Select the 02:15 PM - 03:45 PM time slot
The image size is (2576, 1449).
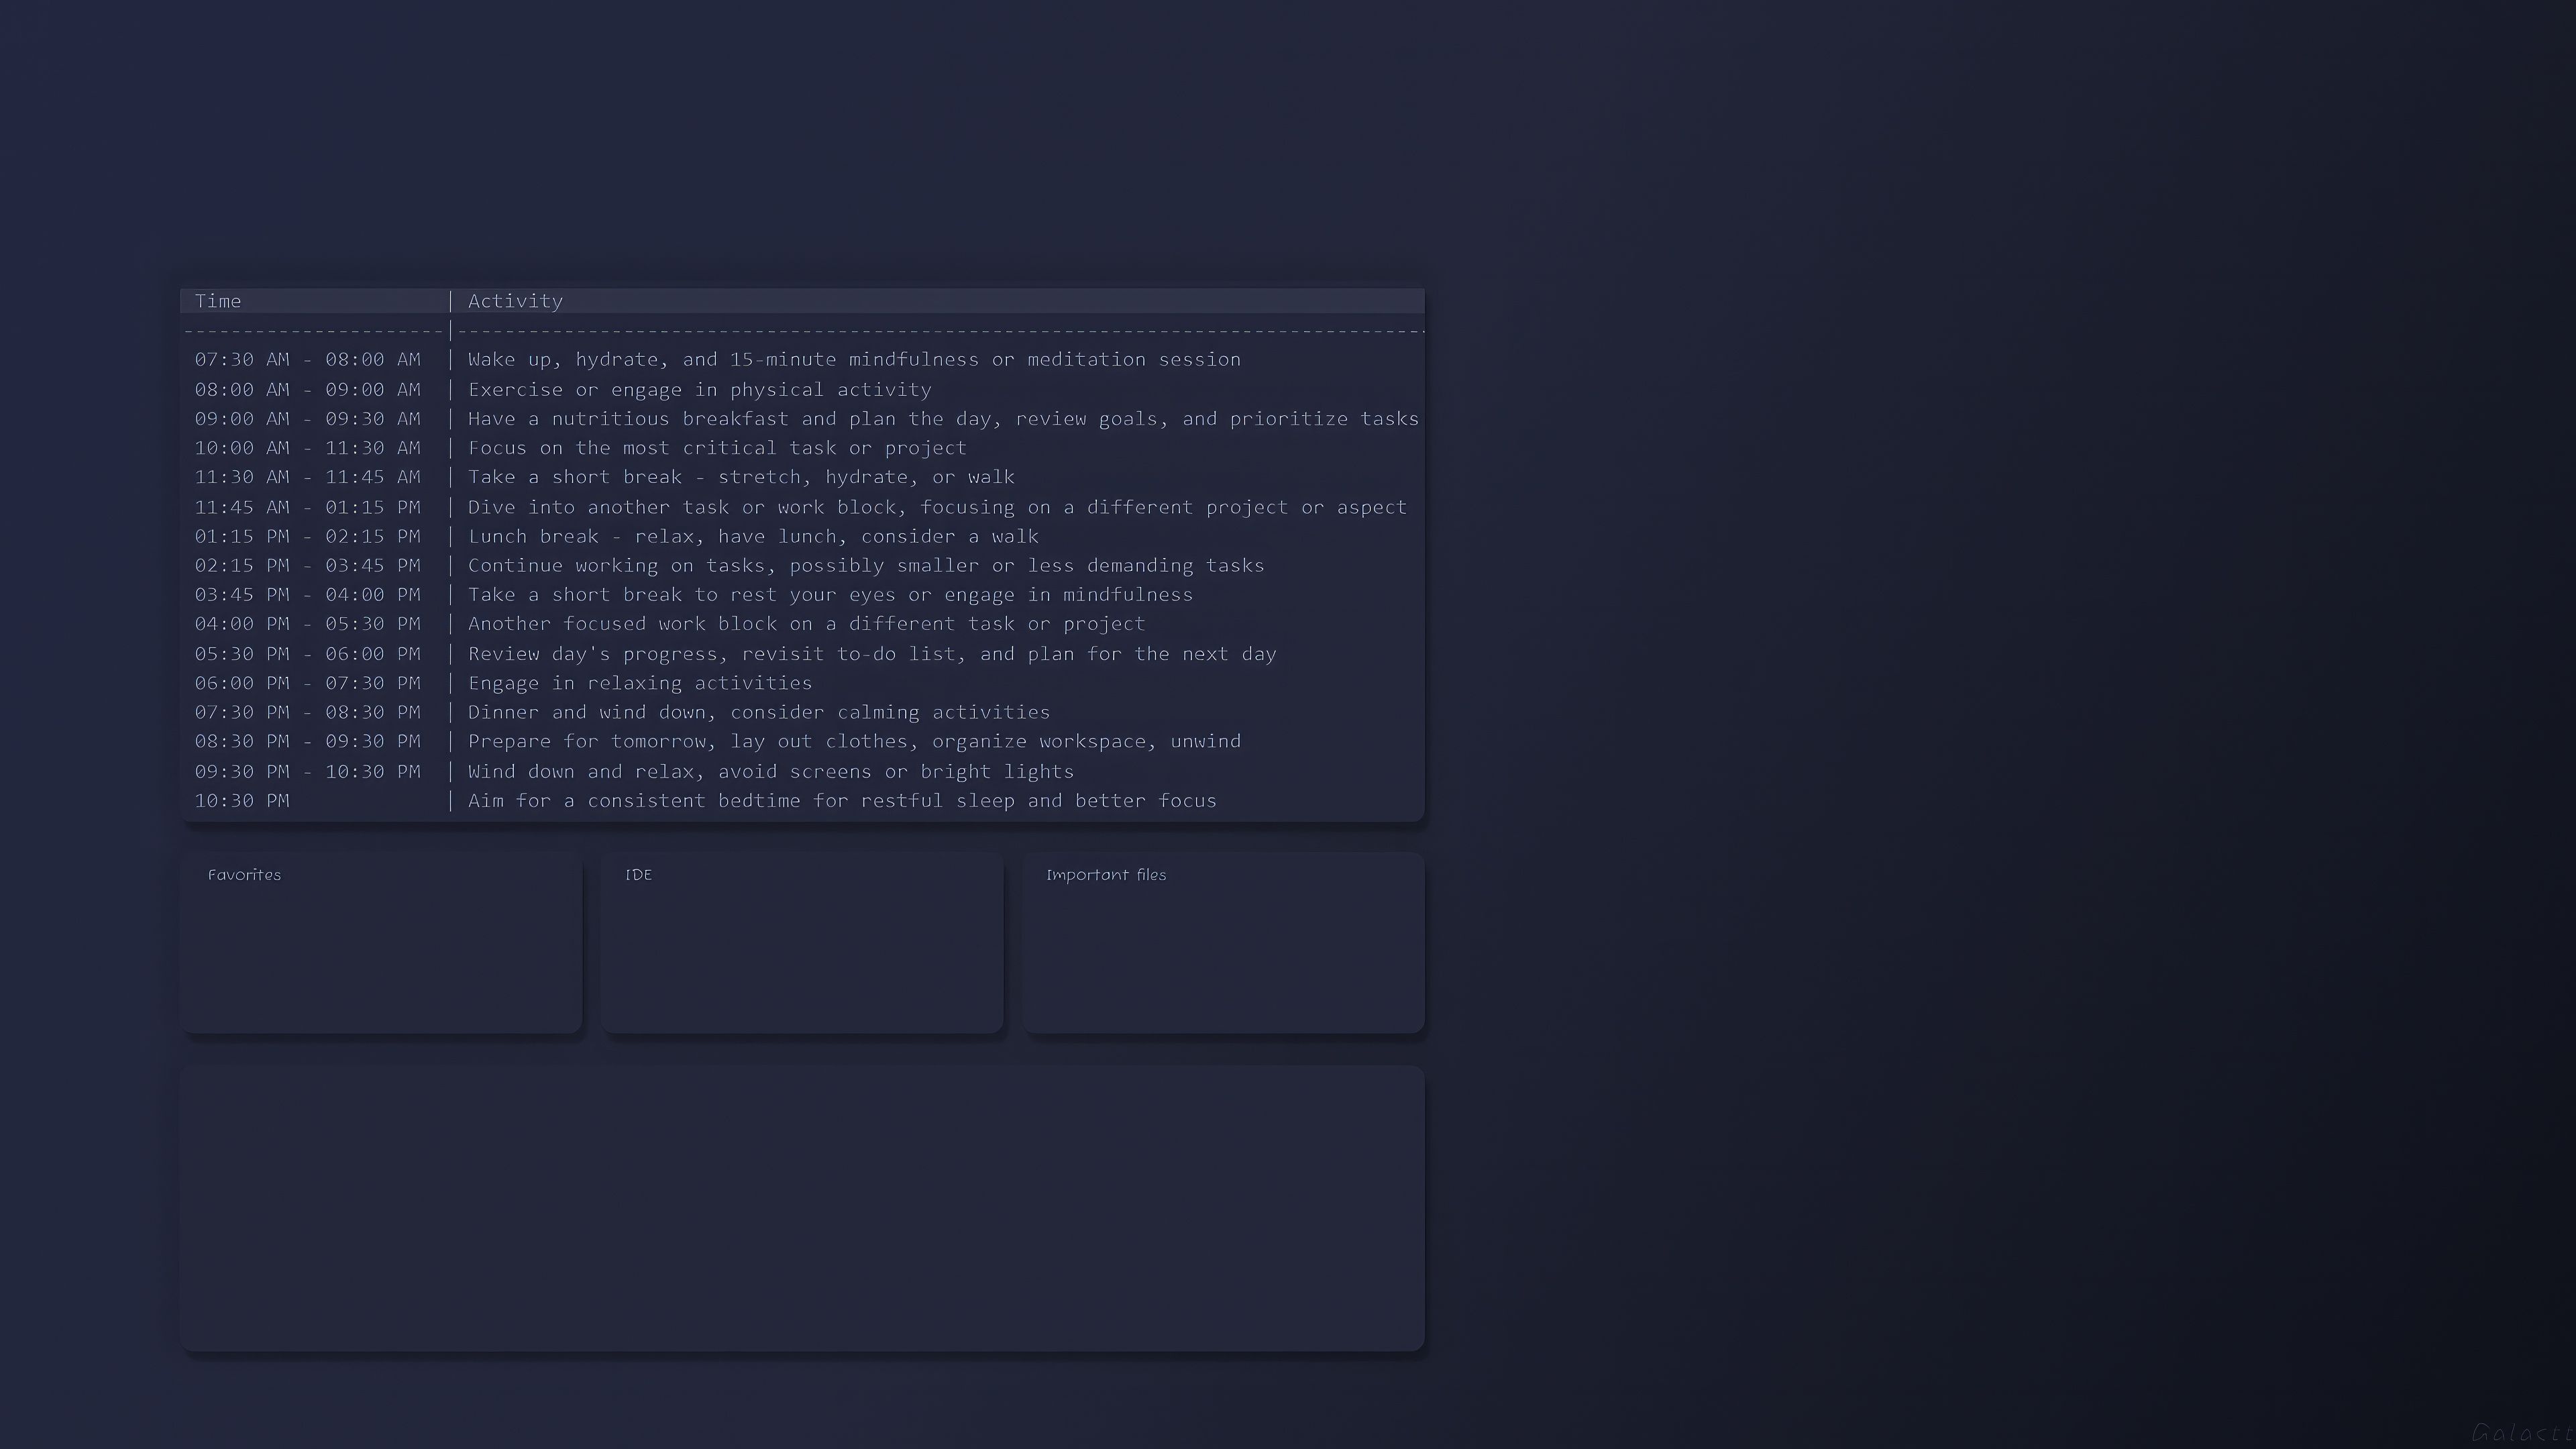click(x=308, y=565)
